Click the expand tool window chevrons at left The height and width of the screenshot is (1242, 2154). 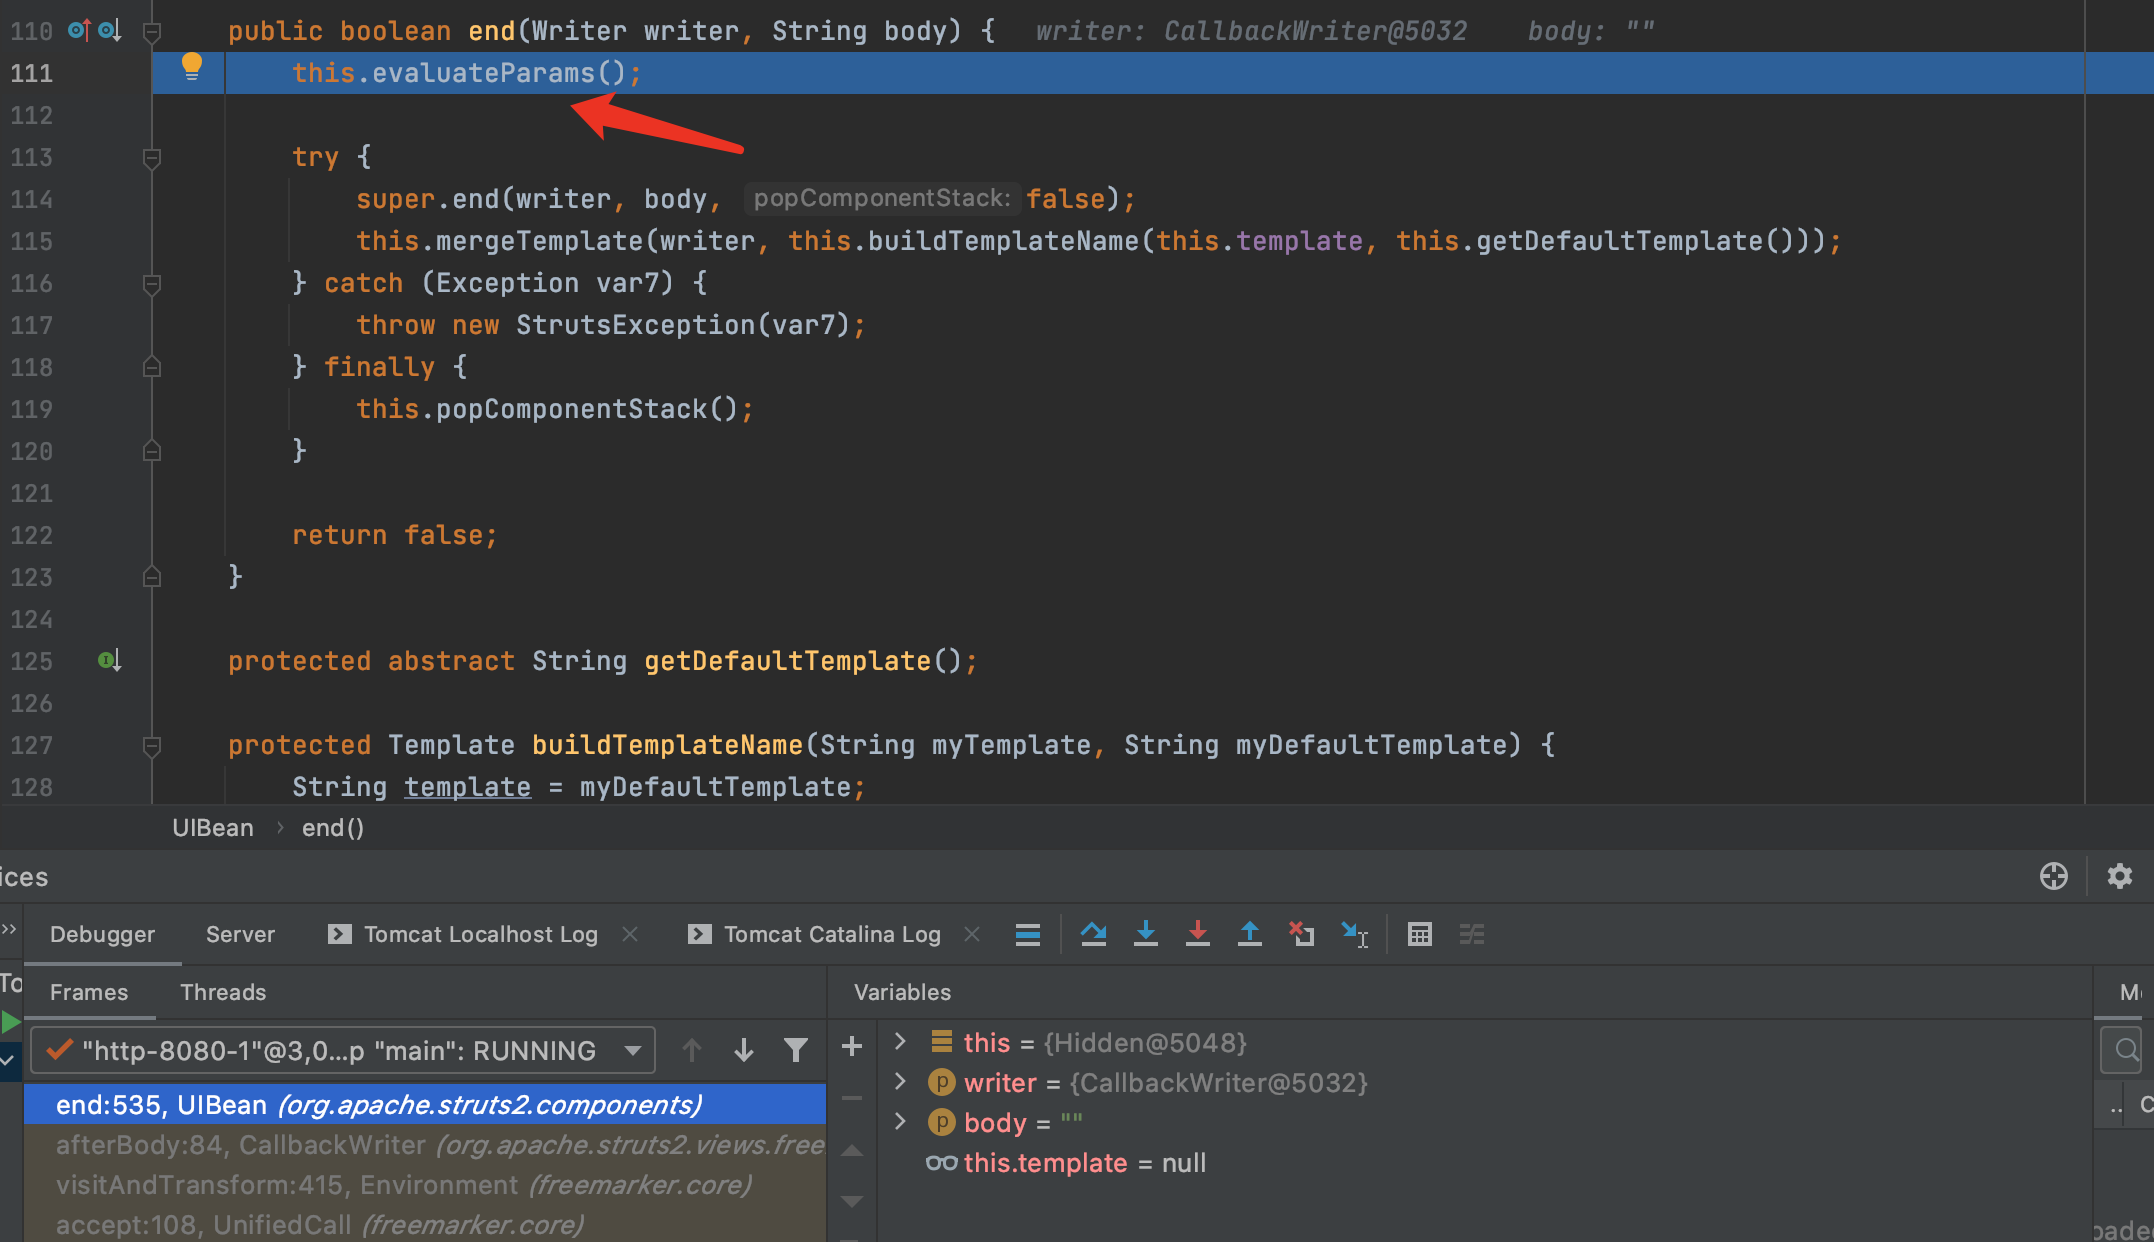9,929
